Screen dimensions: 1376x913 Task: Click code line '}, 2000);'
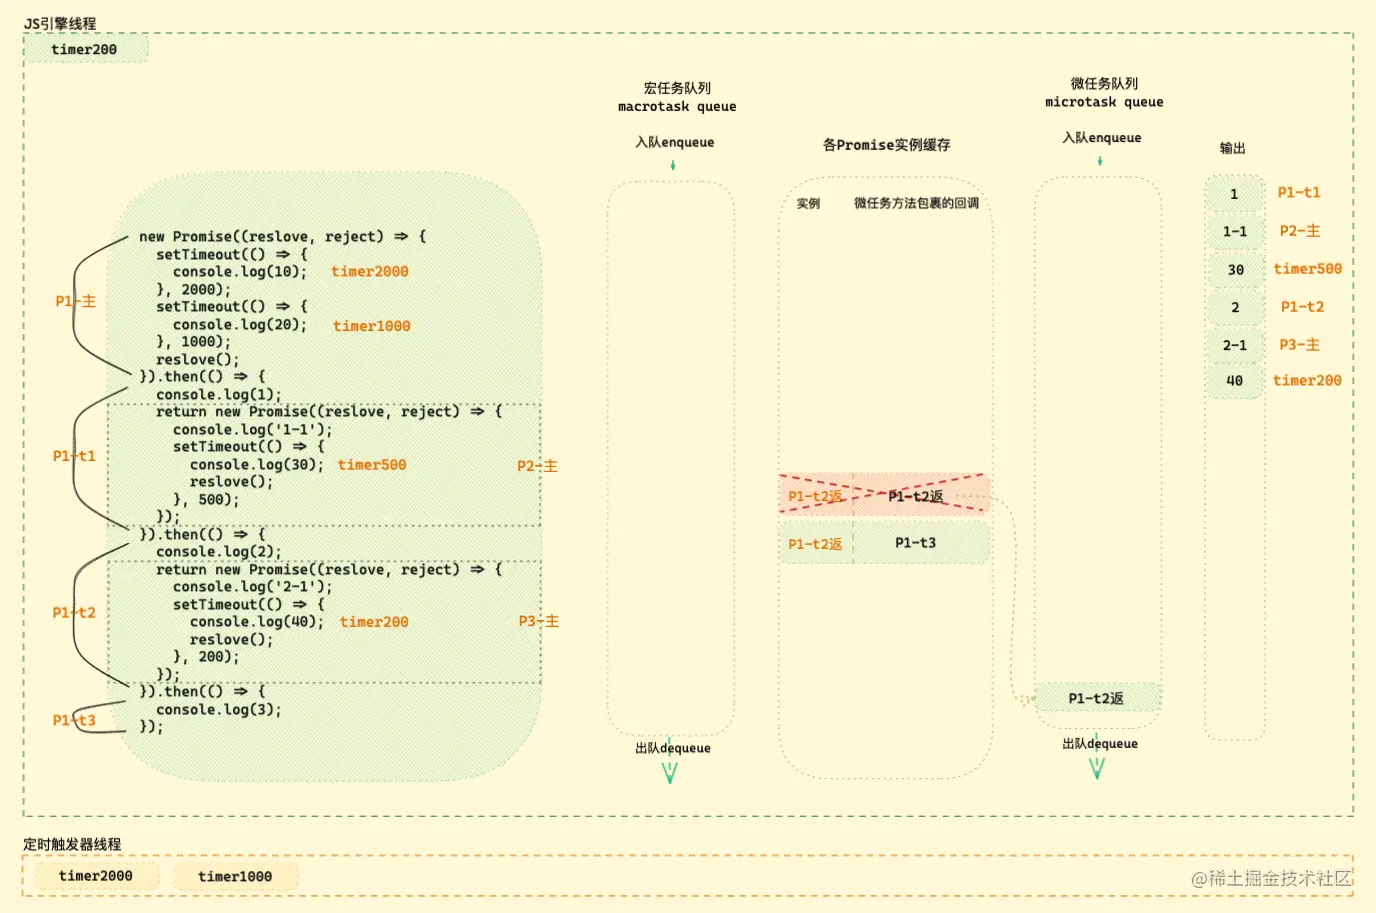click(193, 289)
